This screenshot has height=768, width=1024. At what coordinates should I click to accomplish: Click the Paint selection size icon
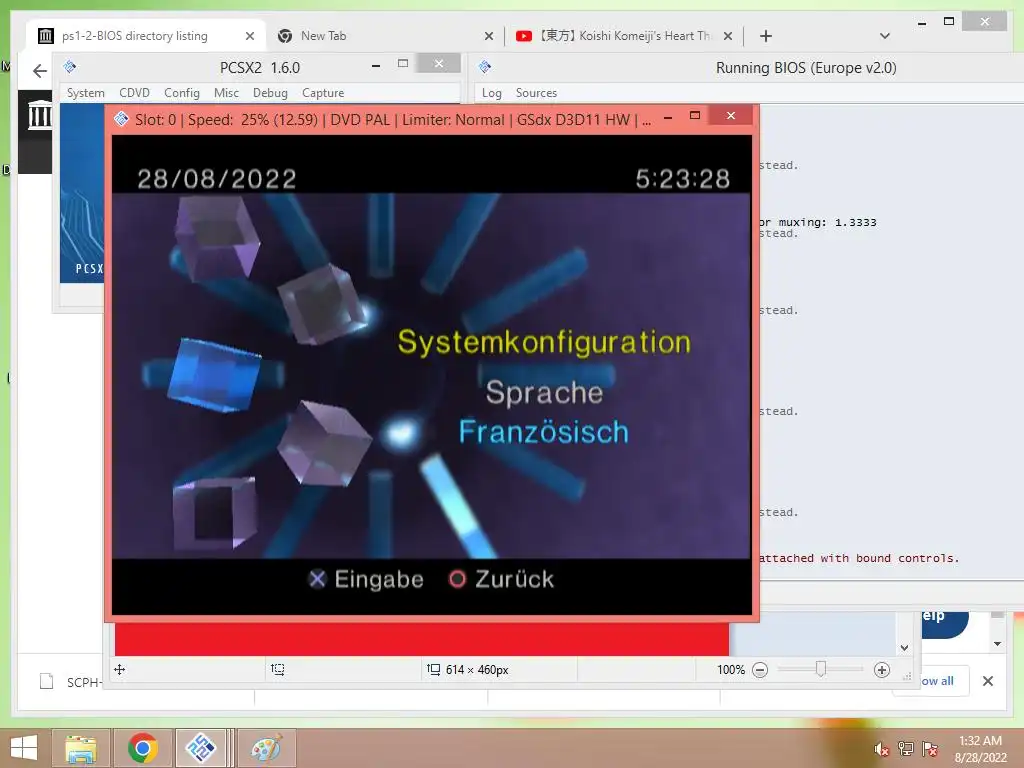[278, 669]
